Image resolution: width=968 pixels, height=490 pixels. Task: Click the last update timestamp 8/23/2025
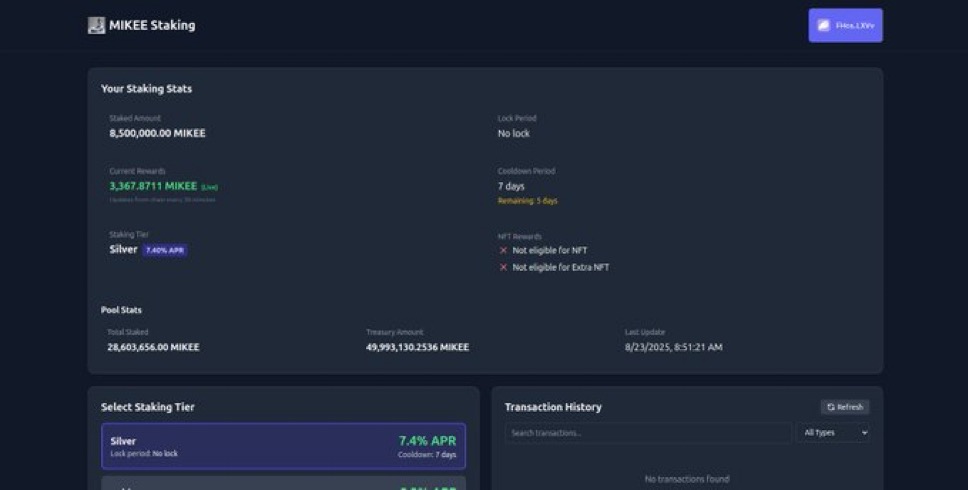point(674,347)
